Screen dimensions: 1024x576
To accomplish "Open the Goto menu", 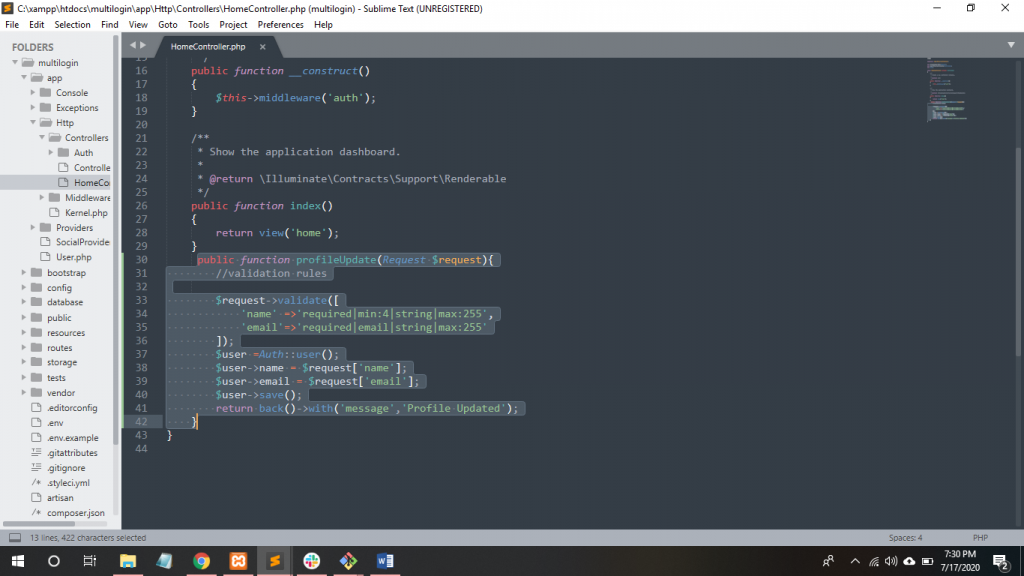I will pyautogui.click(x=167, y=24).
